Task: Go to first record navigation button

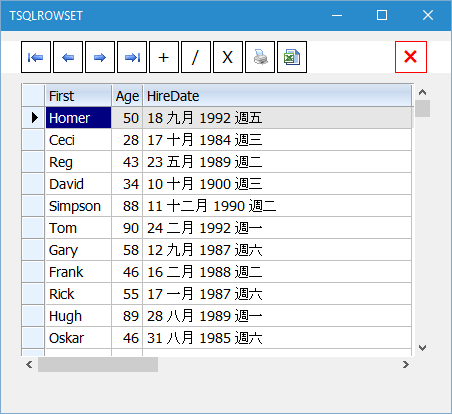Action: point(36,57)
